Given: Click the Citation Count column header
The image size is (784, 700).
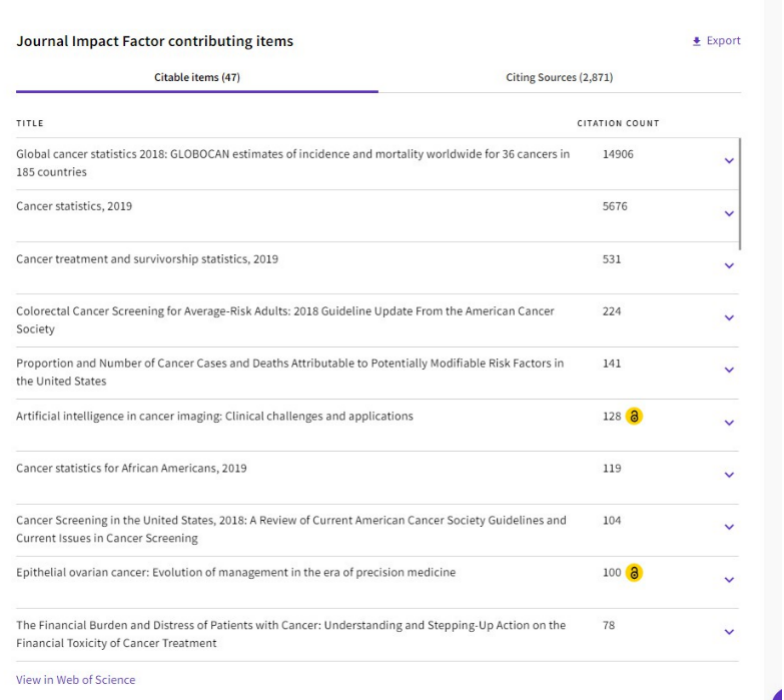Looking at the screenshot, I should point(617,124).
